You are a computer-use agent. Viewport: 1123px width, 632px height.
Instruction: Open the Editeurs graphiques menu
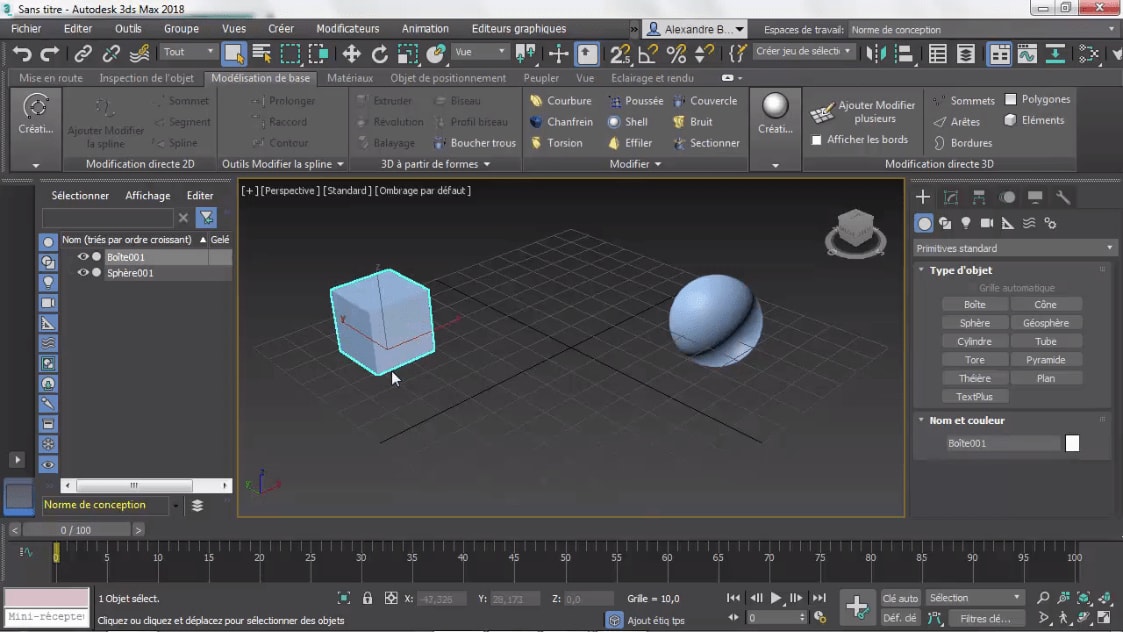pos(519,29)
